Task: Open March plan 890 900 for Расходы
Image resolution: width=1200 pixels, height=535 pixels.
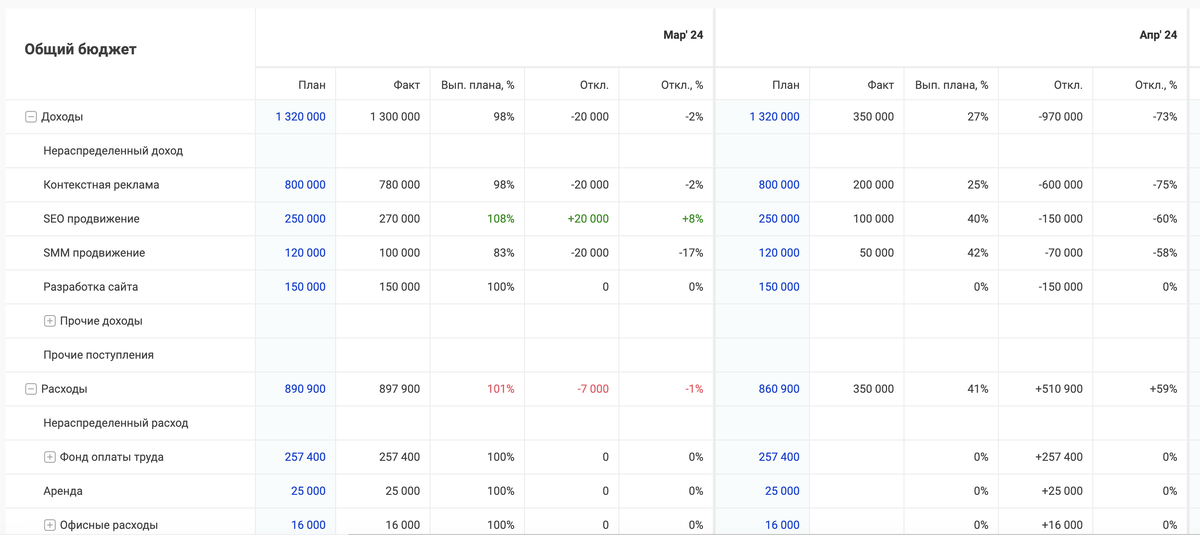Action: [x=305, y=389]
